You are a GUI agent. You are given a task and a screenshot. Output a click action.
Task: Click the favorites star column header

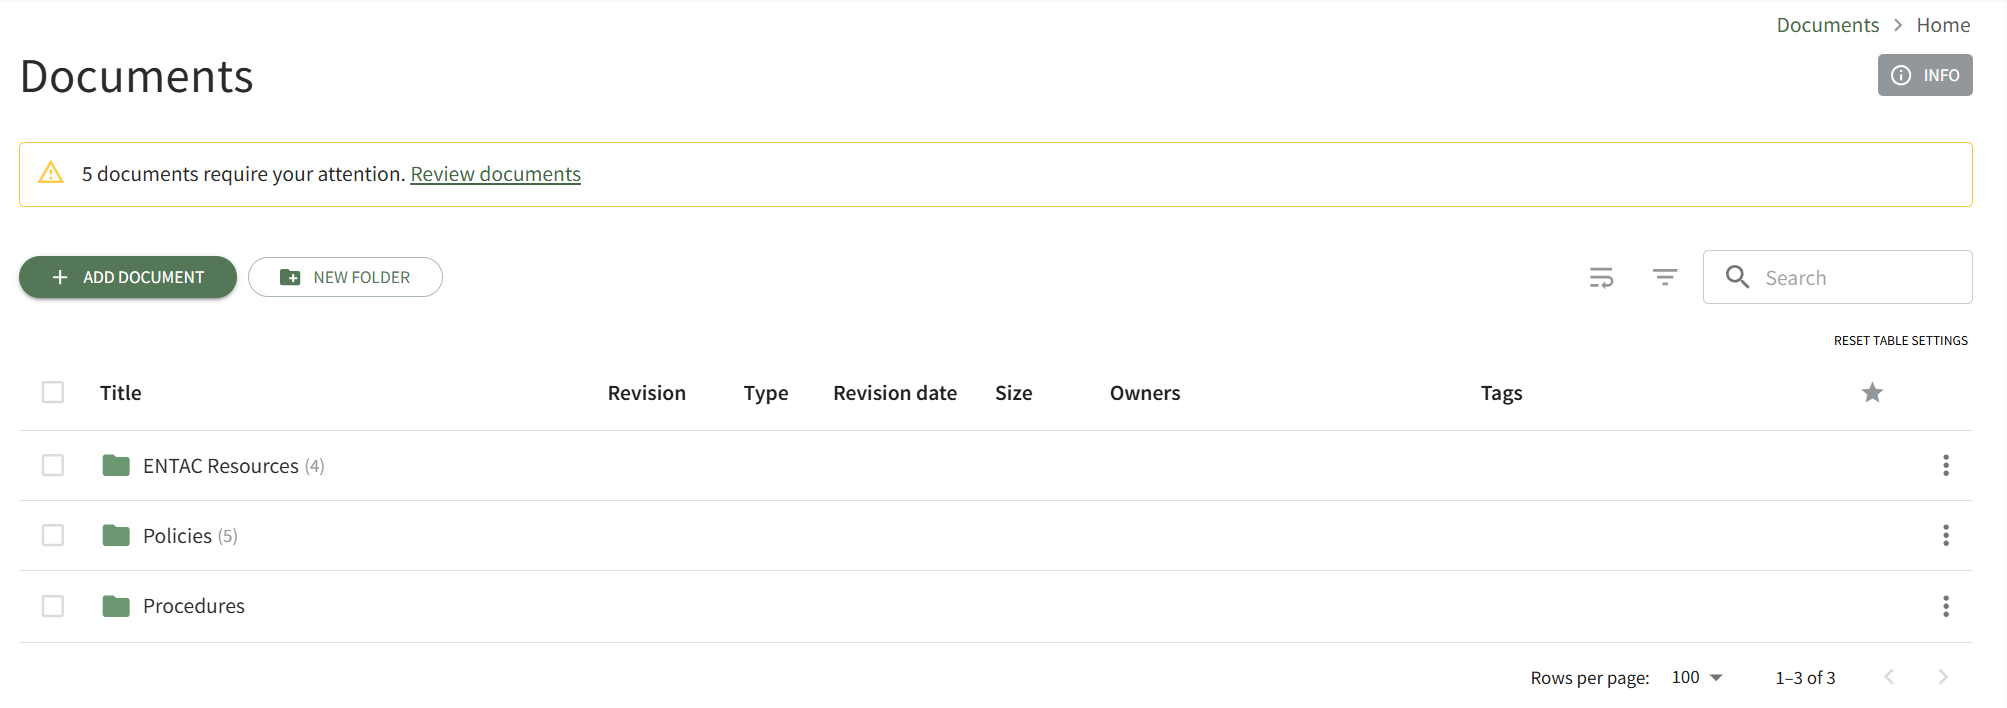click(x=1872, y=393)
